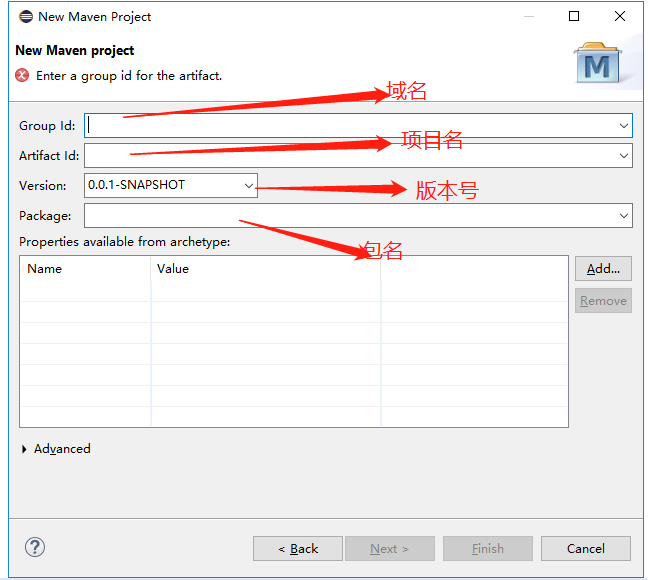Click the Eclipse icon in title bar
This screenshot has width=648, height=580.
26,17
